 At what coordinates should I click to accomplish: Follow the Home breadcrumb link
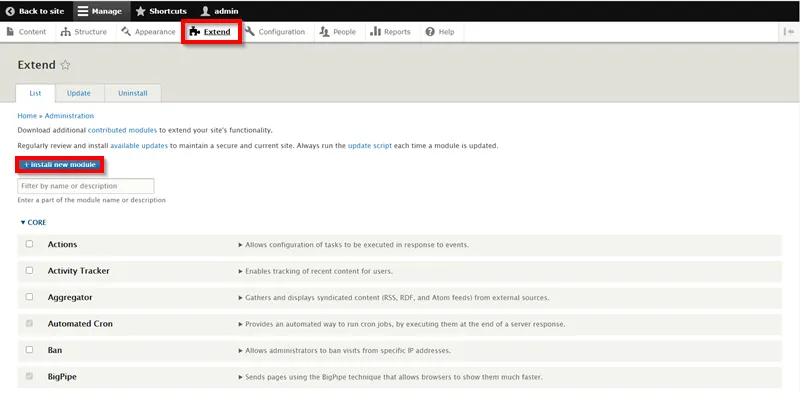click(x=27, y=116)
